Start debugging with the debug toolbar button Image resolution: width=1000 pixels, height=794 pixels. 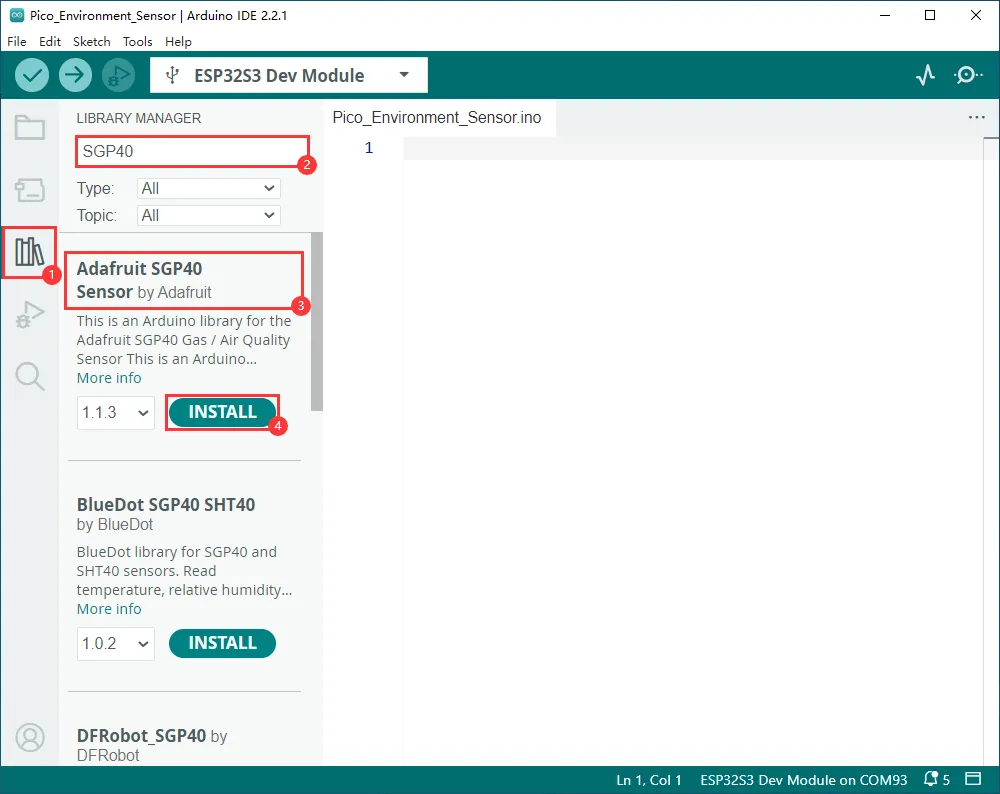coord(119,75)
